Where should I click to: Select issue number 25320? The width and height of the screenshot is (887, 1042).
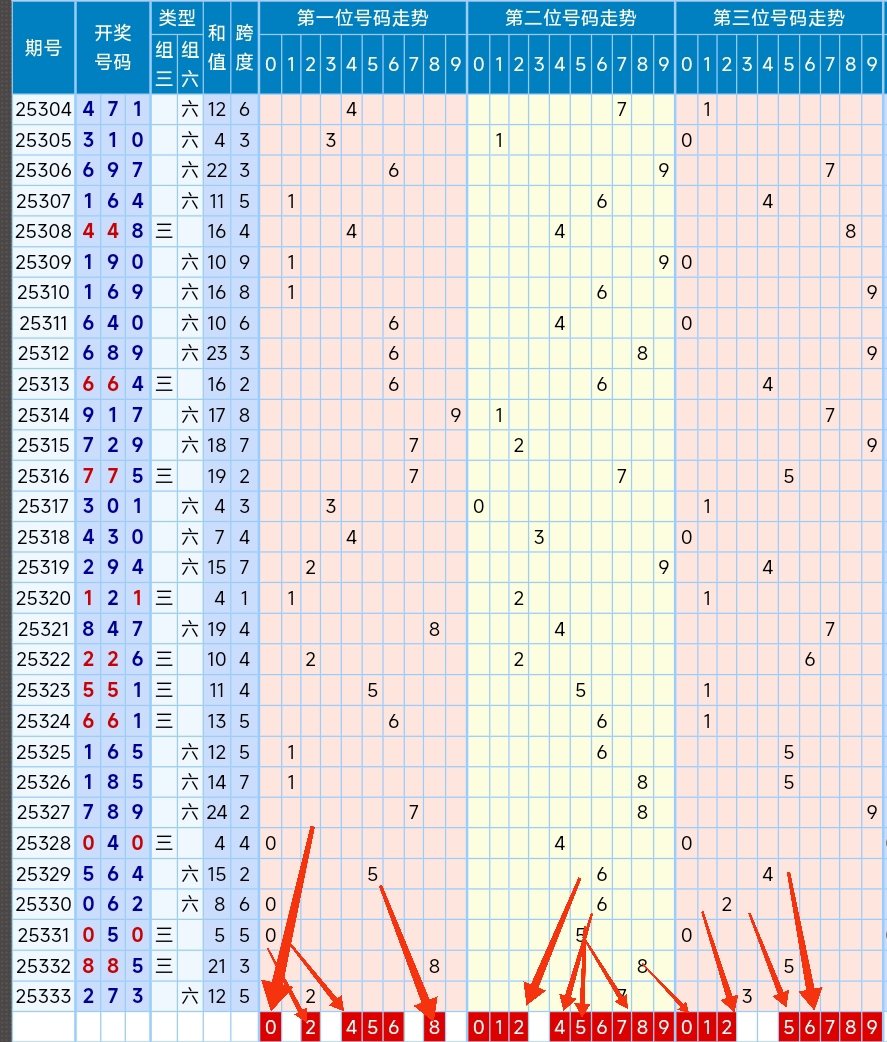(x=44, y=598)
